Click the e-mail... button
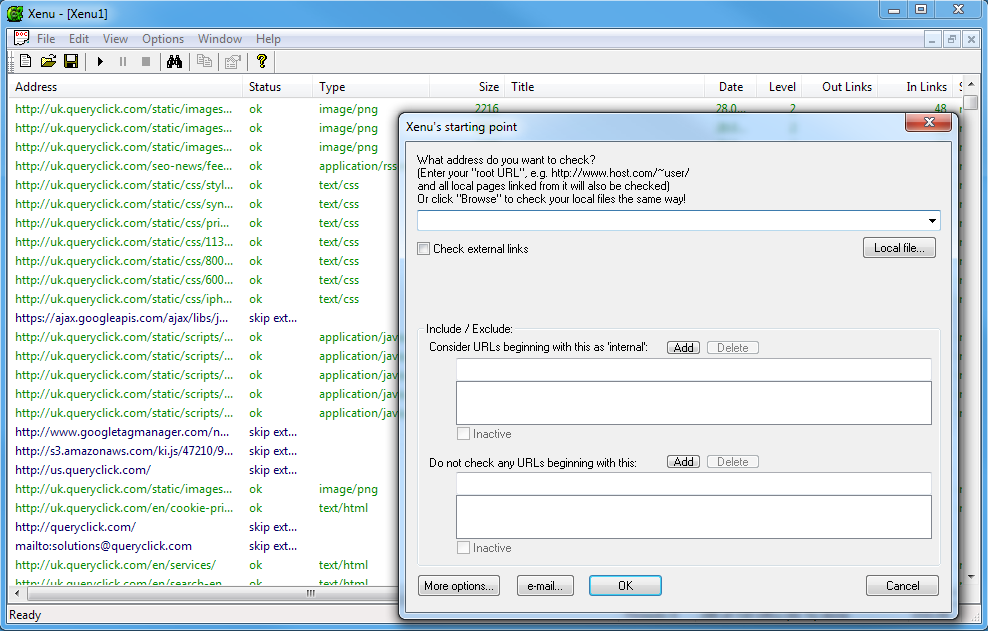988x631 pixels. pos(545,586)
